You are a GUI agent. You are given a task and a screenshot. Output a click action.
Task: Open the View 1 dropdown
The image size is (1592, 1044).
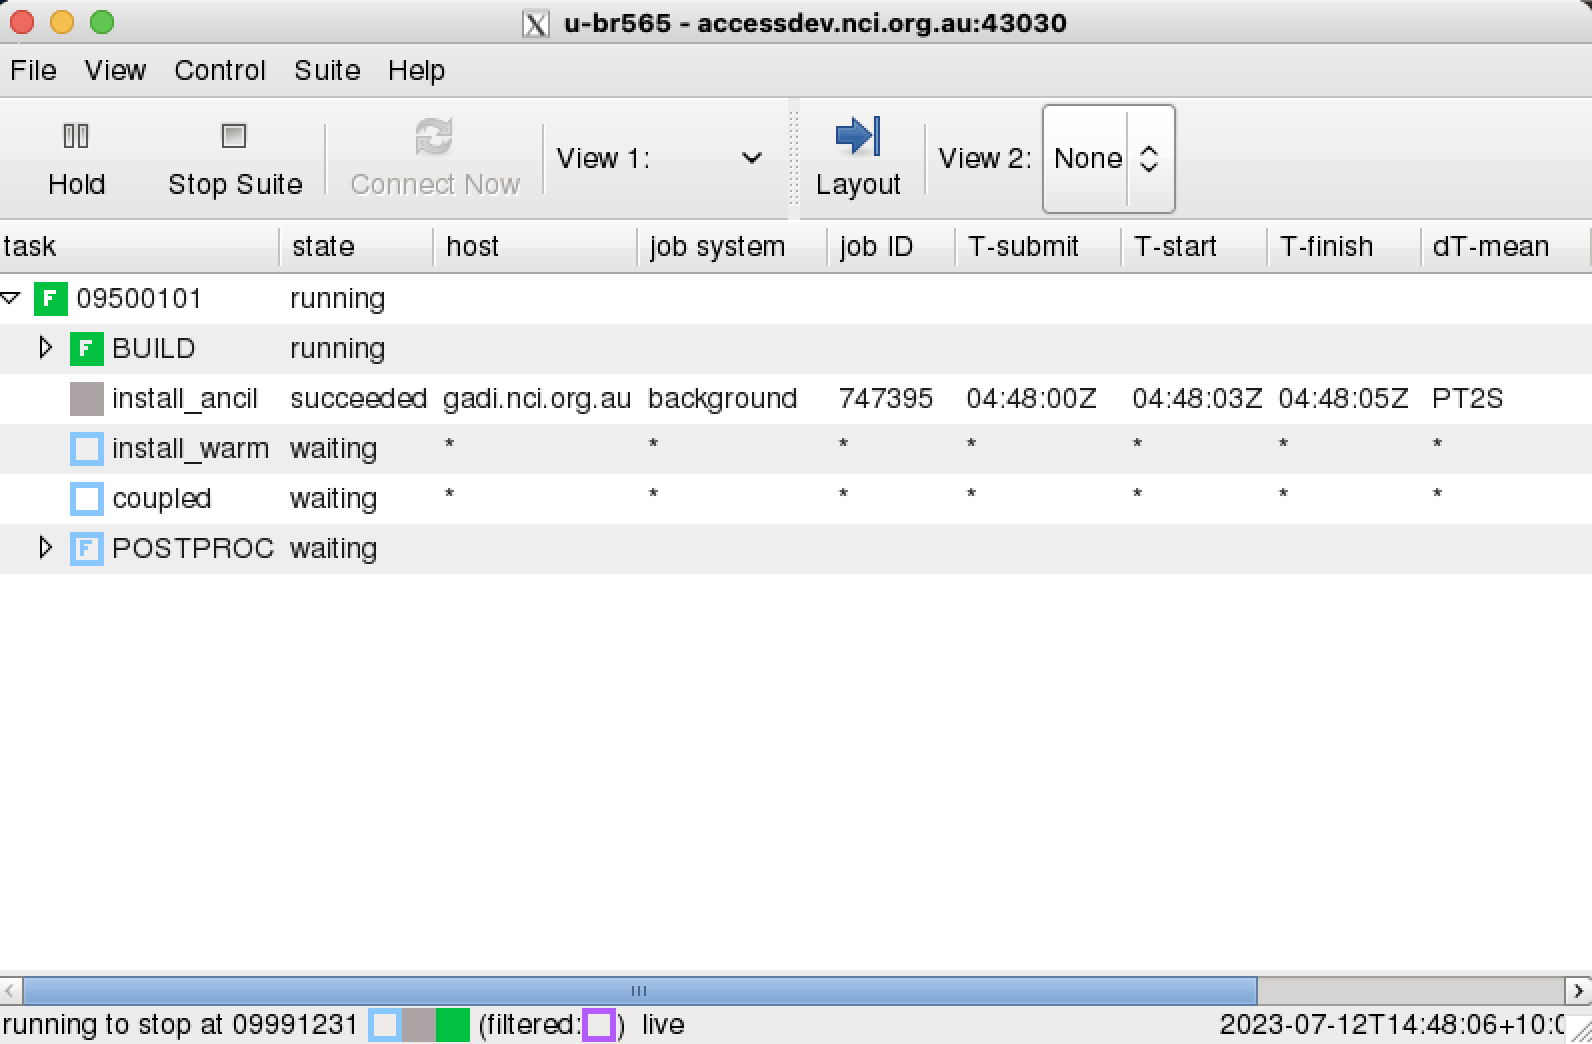(752, 158)
